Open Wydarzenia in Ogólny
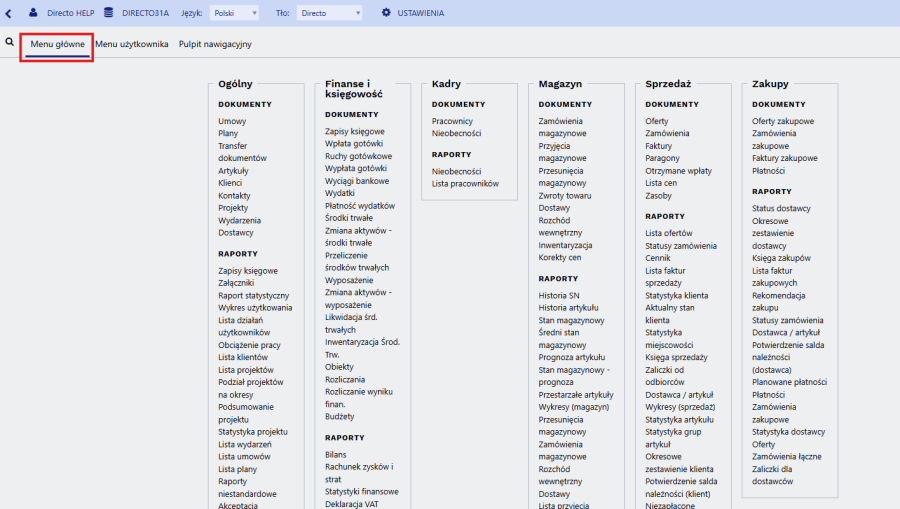The height and width of the screenshot is (509, 900). pos(239,220)
